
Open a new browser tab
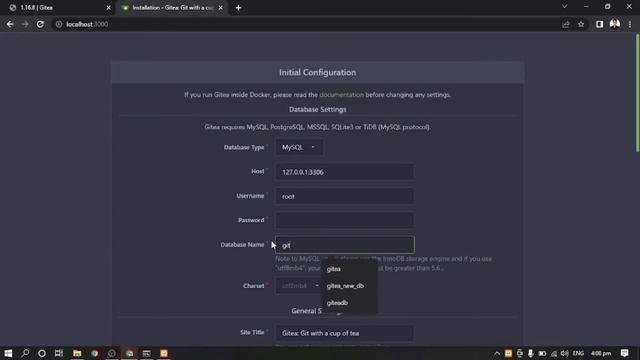(x=238, y=8)
